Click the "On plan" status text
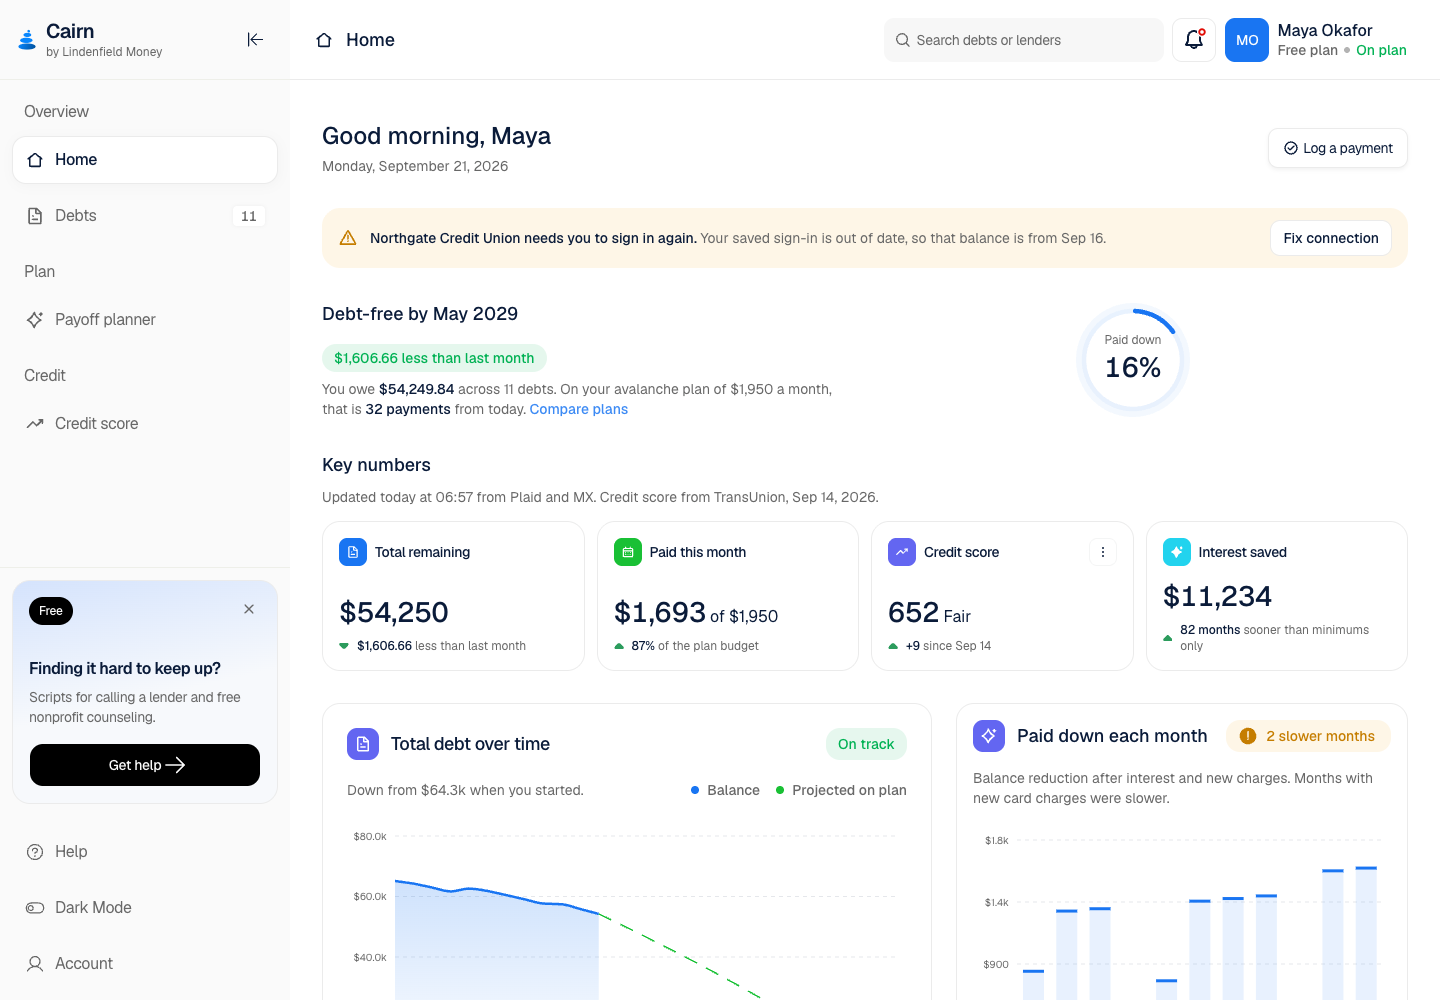Image resolution: width=1440 pixels, height=1000 pixels. click(1381, 50)
